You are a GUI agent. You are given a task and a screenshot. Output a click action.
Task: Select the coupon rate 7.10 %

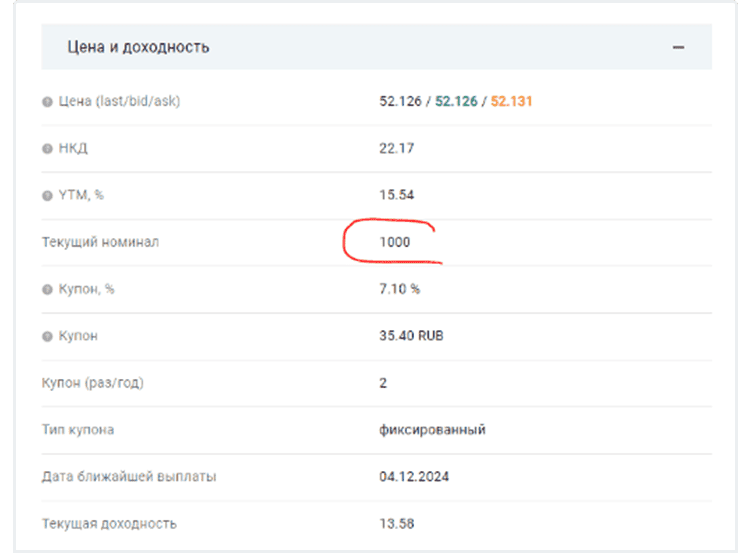pos(400,289)
